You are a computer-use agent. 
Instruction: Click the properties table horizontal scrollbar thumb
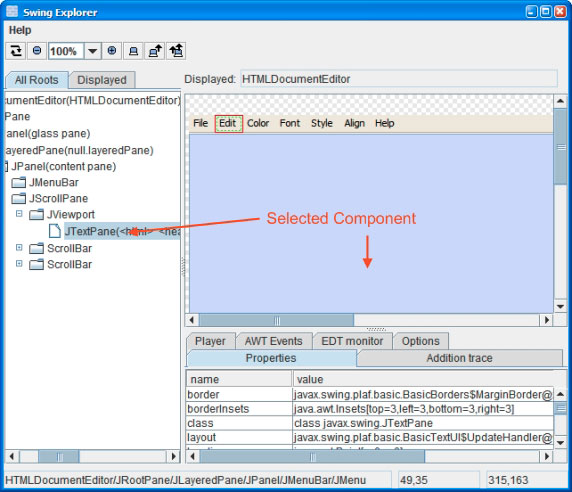(312, 456)
